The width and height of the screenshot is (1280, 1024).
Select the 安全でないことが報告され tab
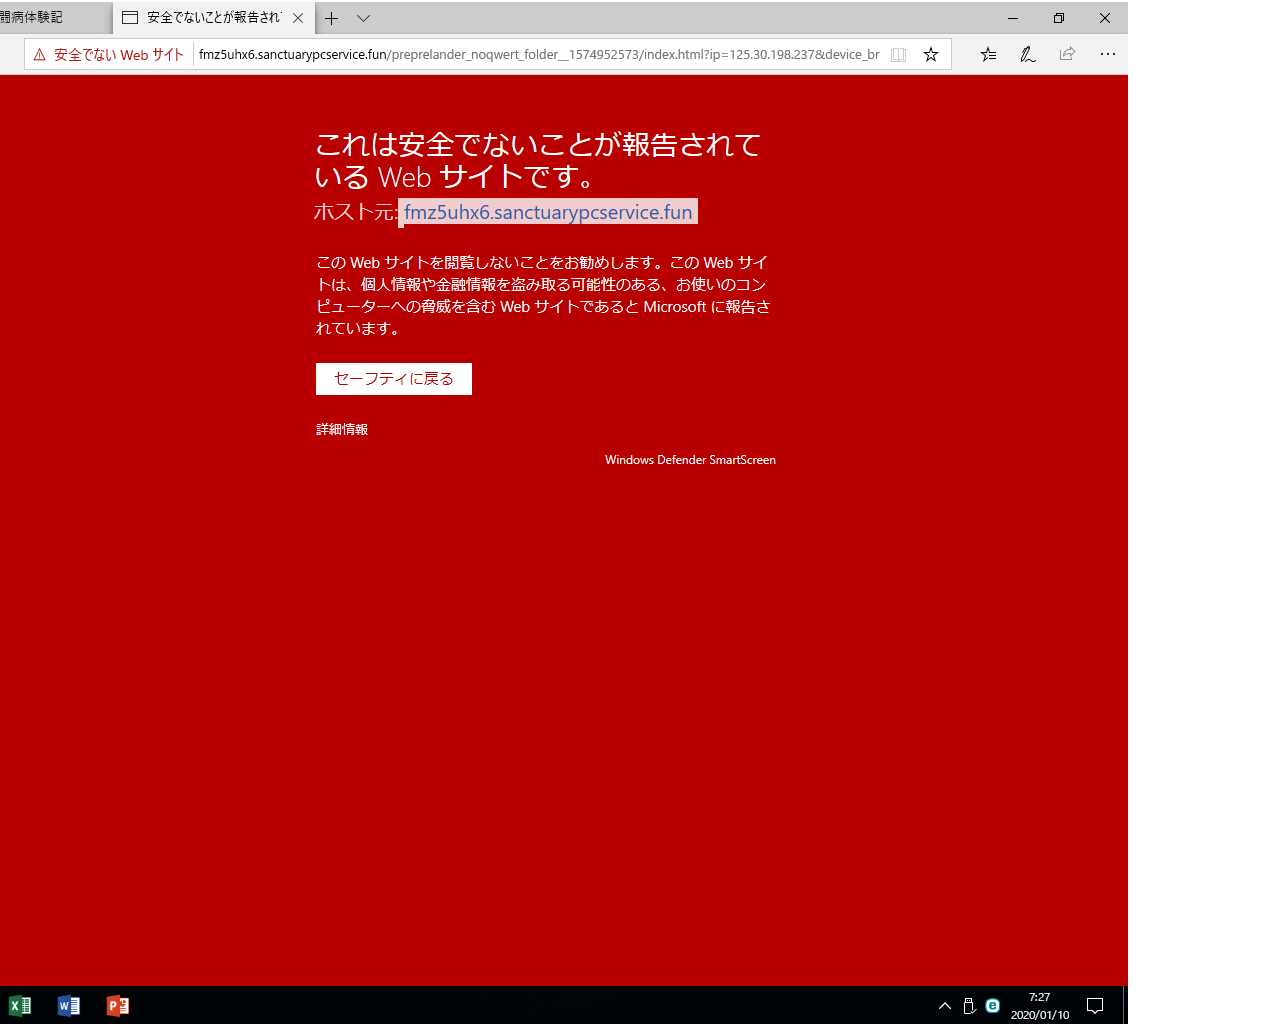point(213,18)
